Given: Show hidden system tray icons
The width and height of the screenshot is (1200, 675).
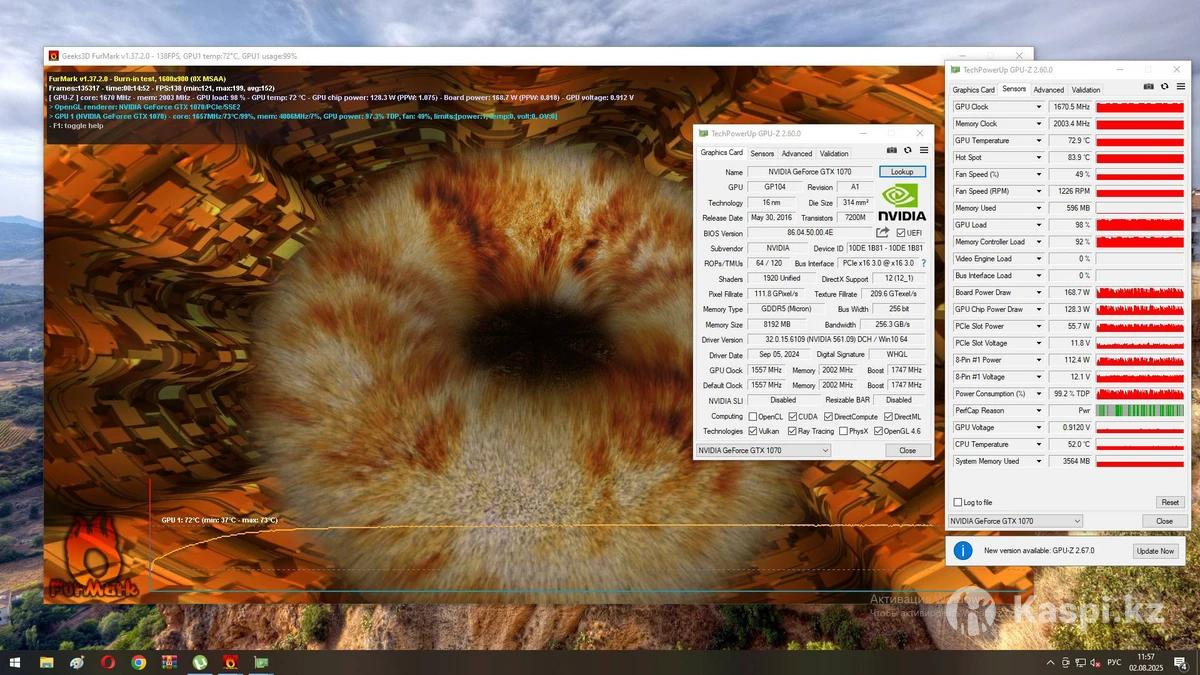Looking at the screenshot, I should pos(1050,662).
